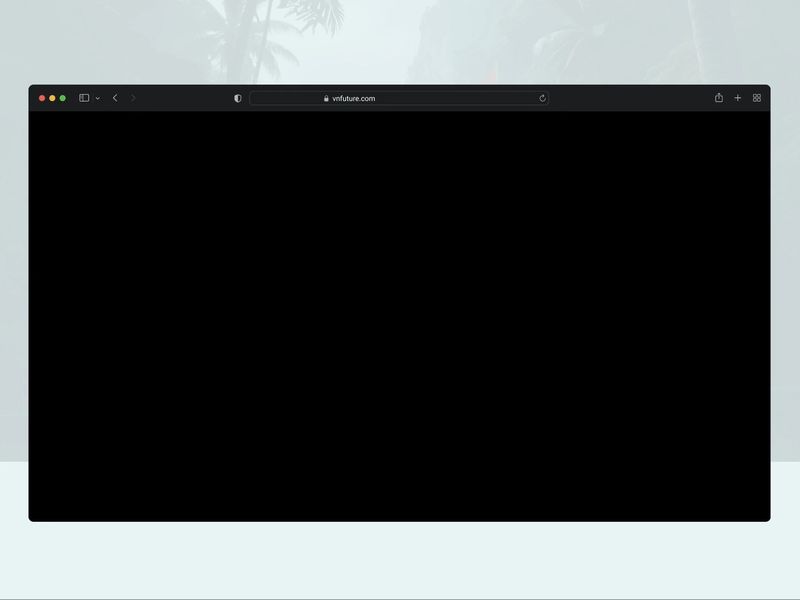
Task: Show the tab overview grid
Action: pyautogui.click(x=757, y=98)
